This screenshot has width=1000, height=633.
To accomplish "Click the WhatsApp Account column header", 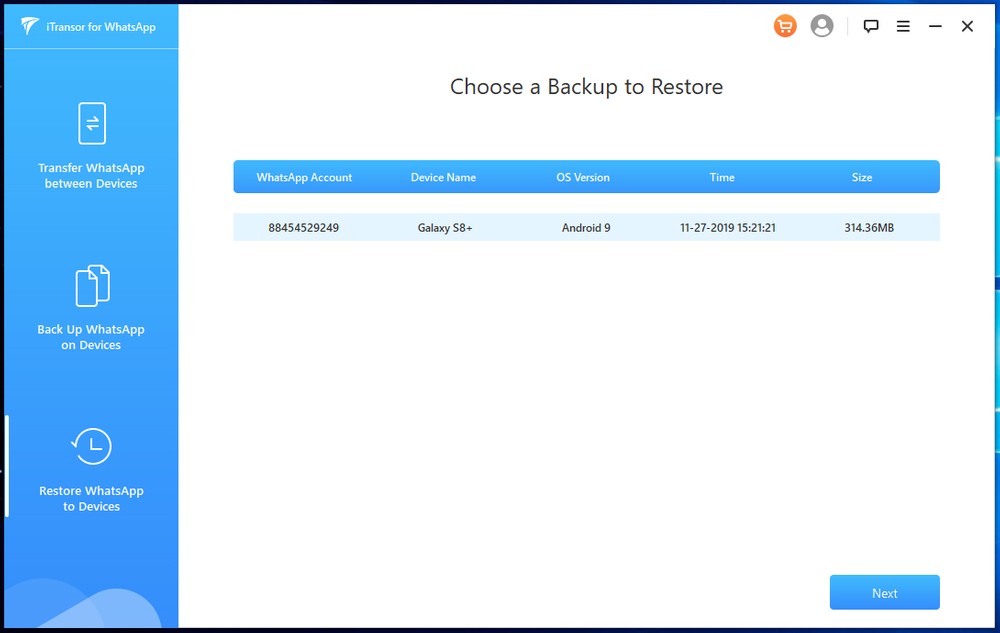I will [304, 177].
